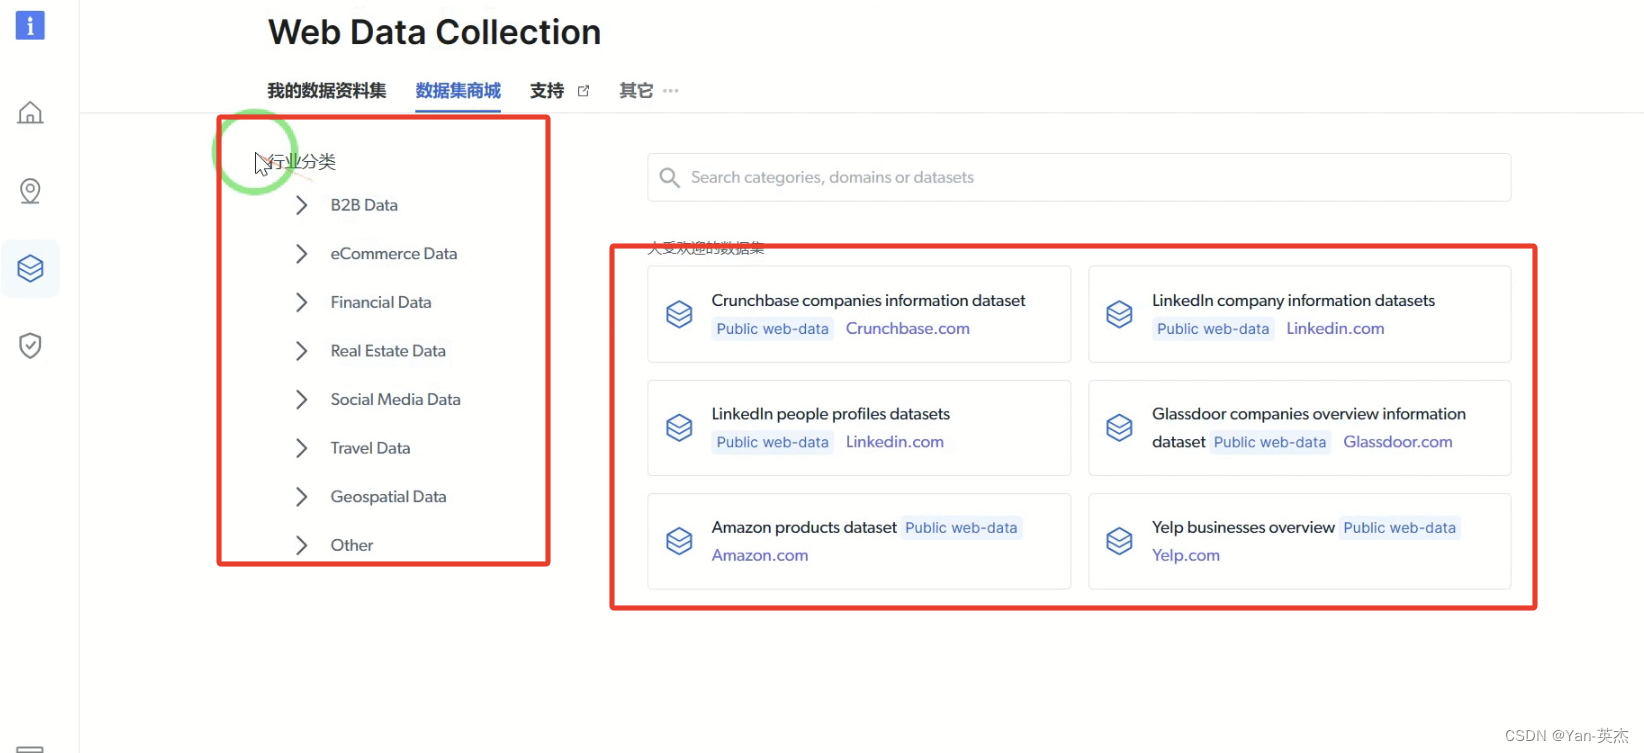The width and height of the screenshot is (1644, 753).
Task: Click Glassdoor dataset card icon
Action: [x=1120, y=428]
